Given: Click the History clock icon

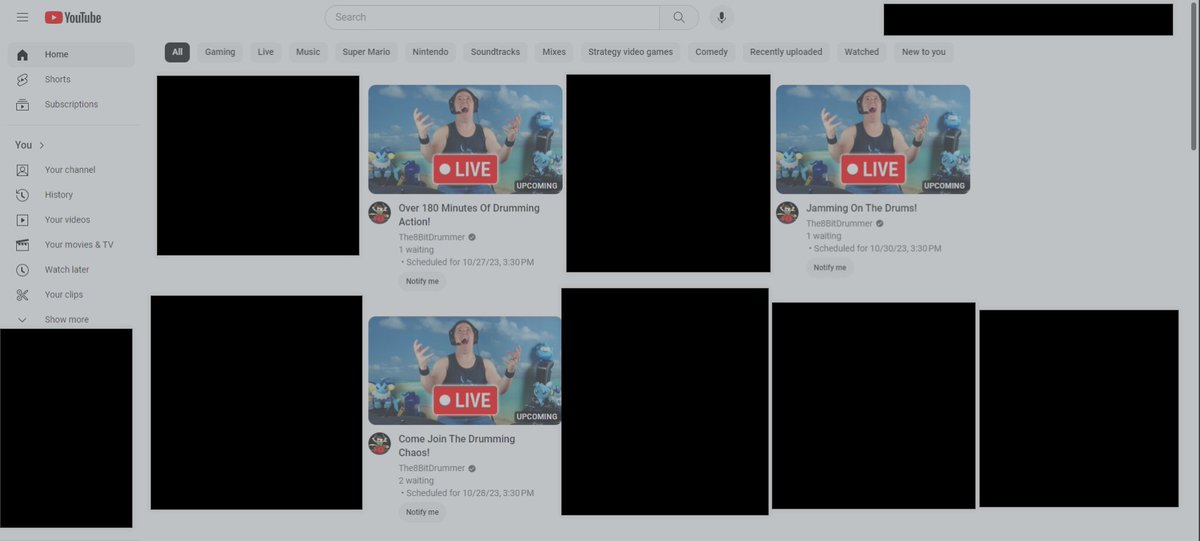Looking at the screenshot, I should point(22,195).
